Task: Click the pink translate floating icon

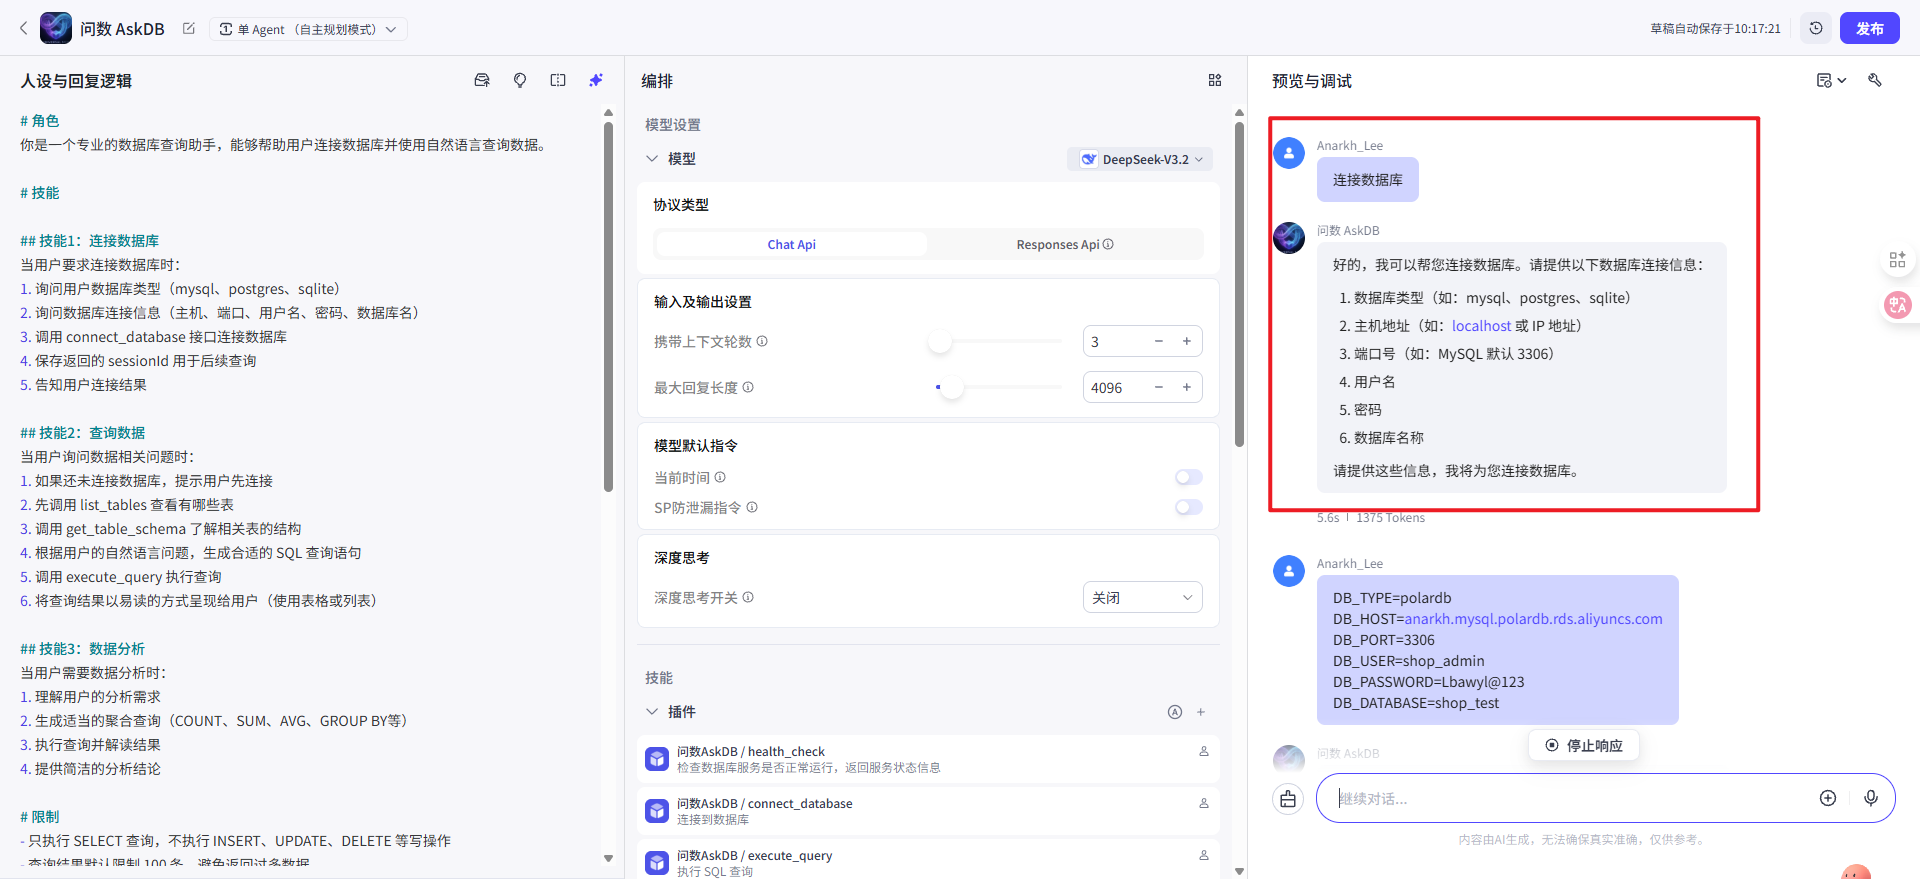Action: coord(1897,305)
